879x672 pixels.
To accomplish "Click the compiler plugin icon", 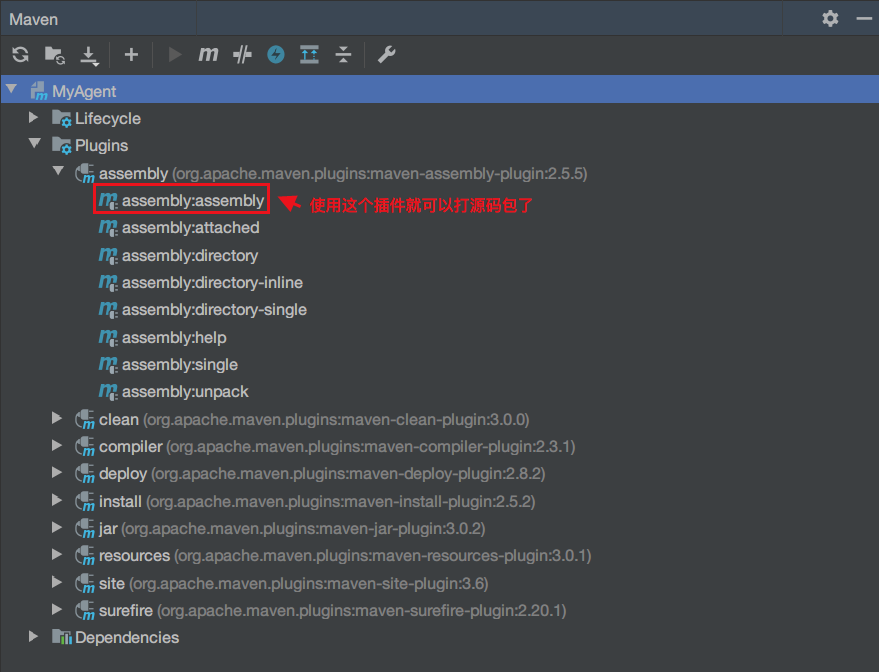I will tap(85, 446).
